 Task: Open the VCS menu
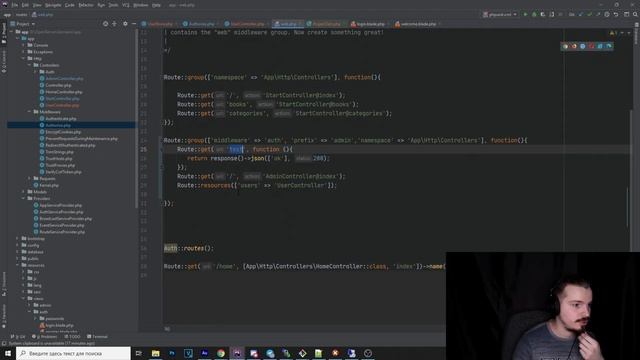(x=126, y=5)
